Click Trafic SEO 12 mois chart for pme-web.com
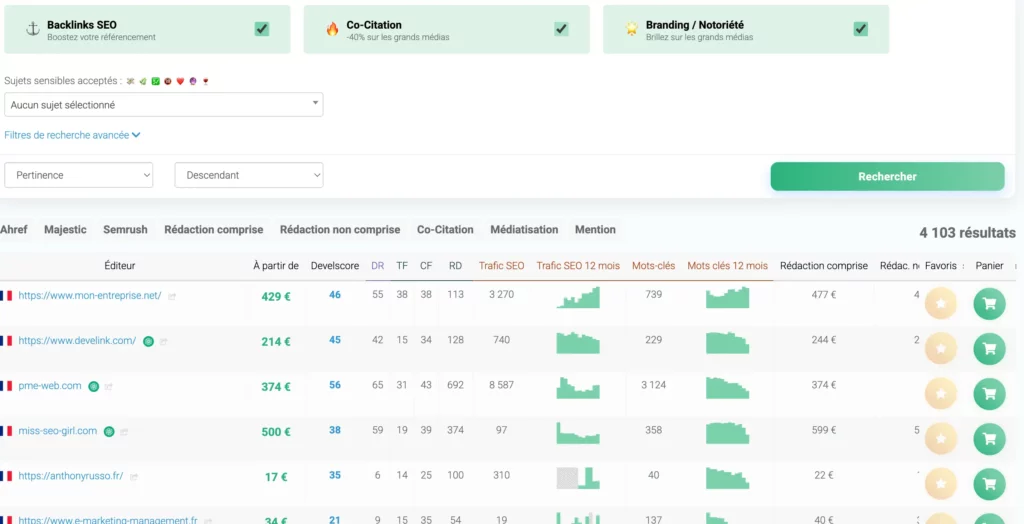The width and height of the screenshot is (1024, 524). (577, 387)
